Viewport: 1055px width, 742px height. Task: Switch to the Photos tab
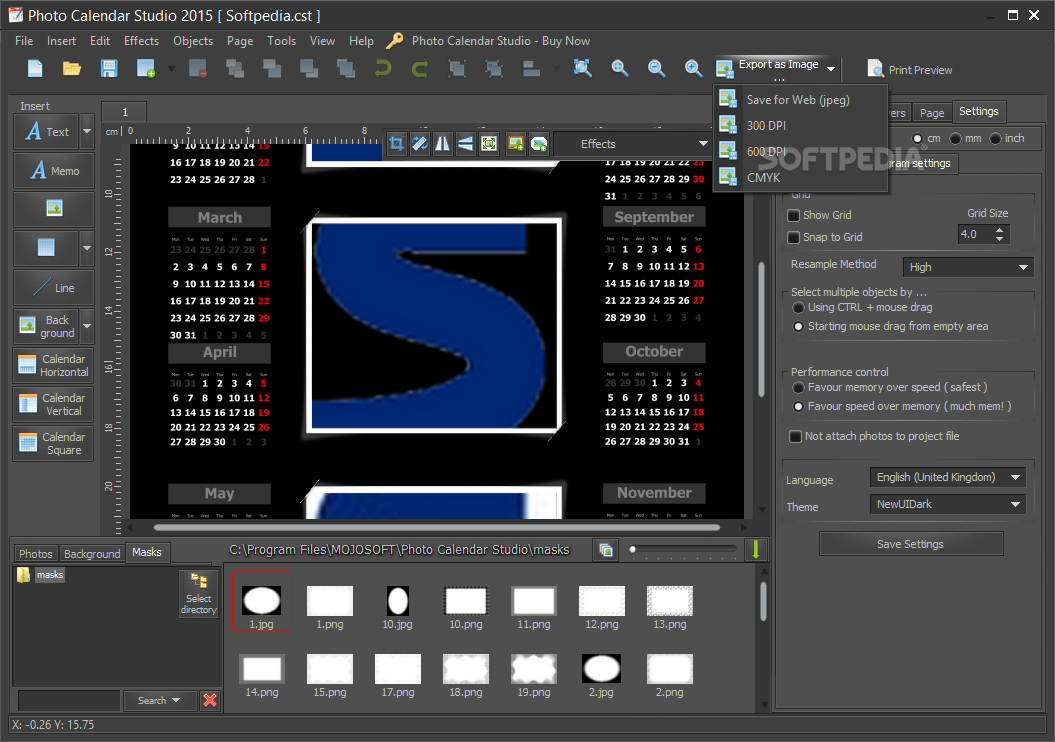(x=36, y=554)
